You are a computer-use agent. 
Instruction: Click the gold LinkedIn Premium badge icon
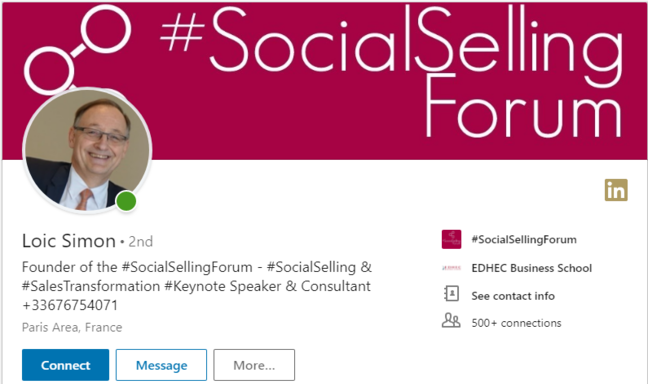pos(616,190)
